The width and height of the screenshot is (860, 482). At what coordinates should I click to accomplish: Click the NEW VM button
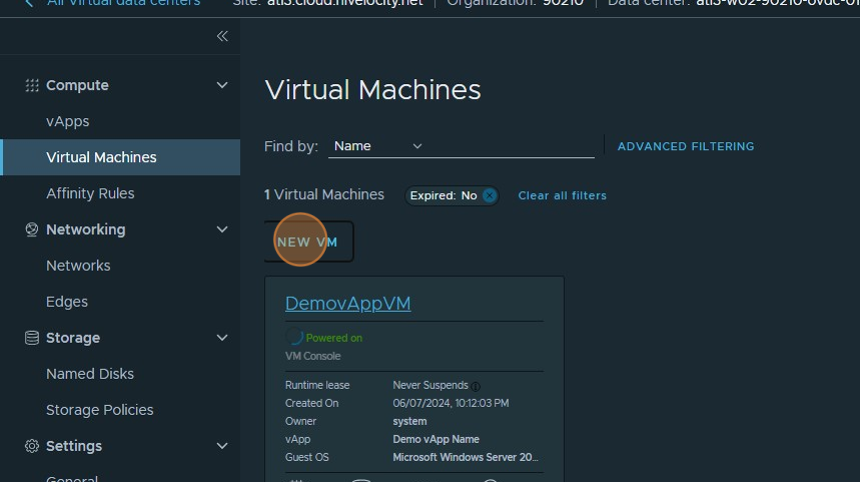[308, 242]
